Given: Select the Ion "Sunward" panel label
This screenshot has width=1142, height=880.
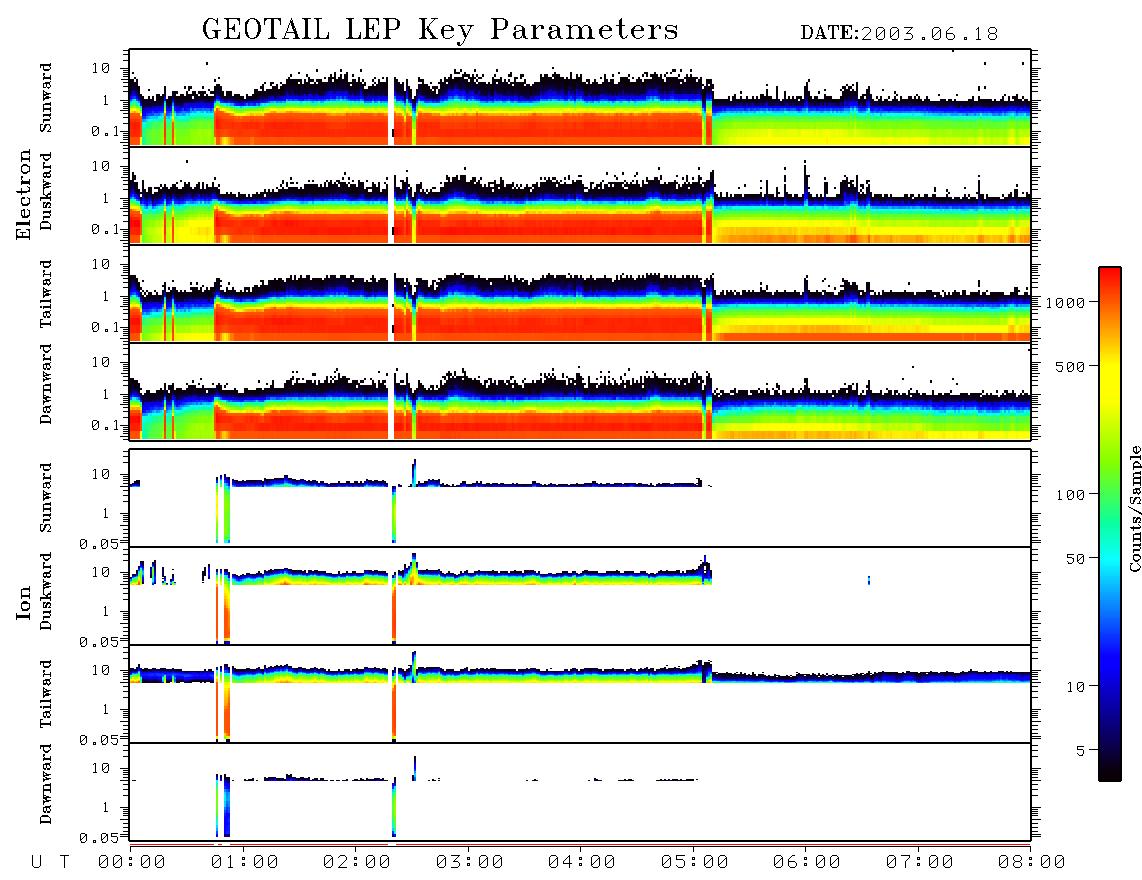Looking at the screenshot, I should (x=46, y=497).
